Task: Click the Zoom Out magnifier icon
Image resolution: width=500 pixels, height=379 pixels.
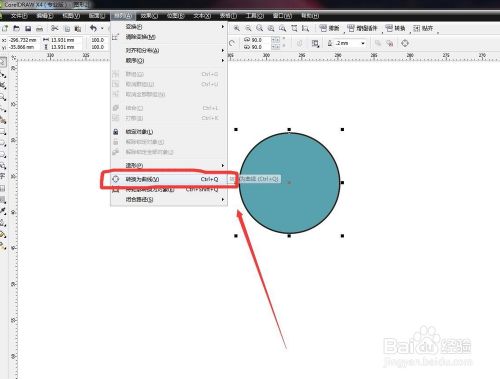Action: 248,29
